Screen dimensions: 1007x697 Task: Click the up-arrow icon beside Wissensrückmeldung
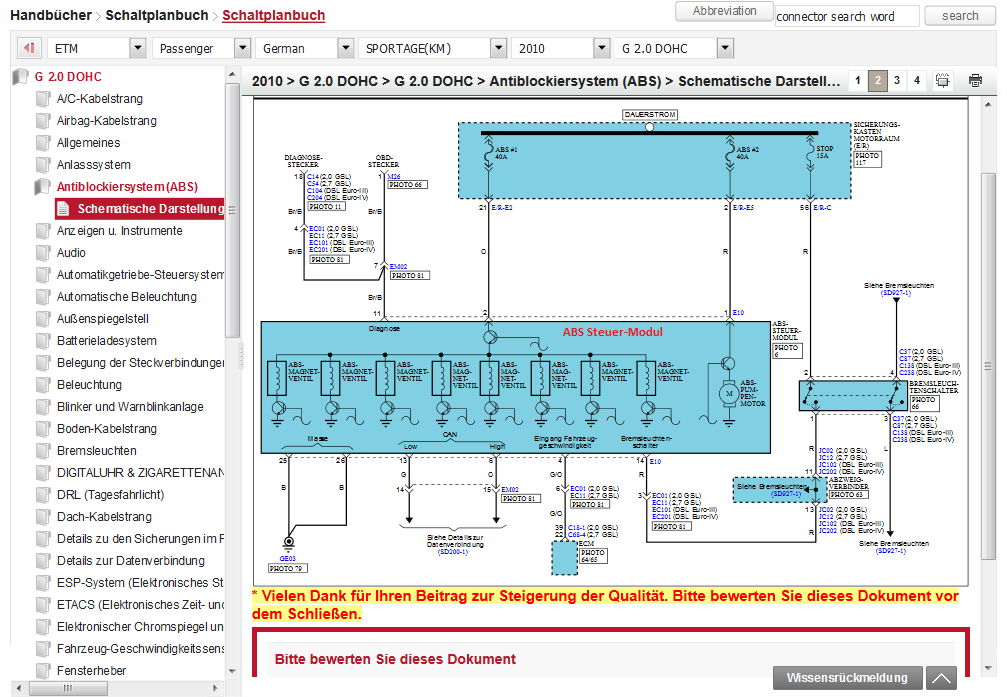[x=941, y=678]
